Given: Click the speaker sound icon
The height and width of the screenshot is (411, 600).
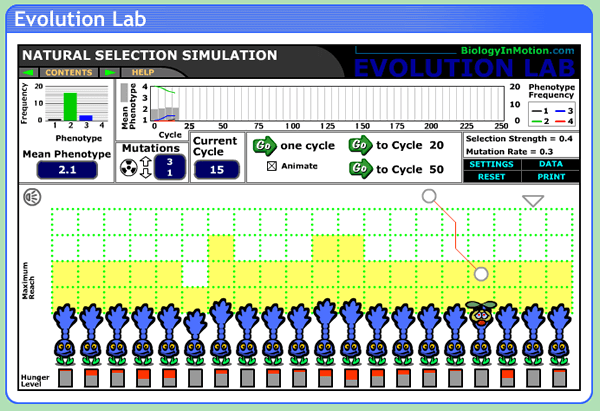Looking at the screenshot, I should 33,197.
